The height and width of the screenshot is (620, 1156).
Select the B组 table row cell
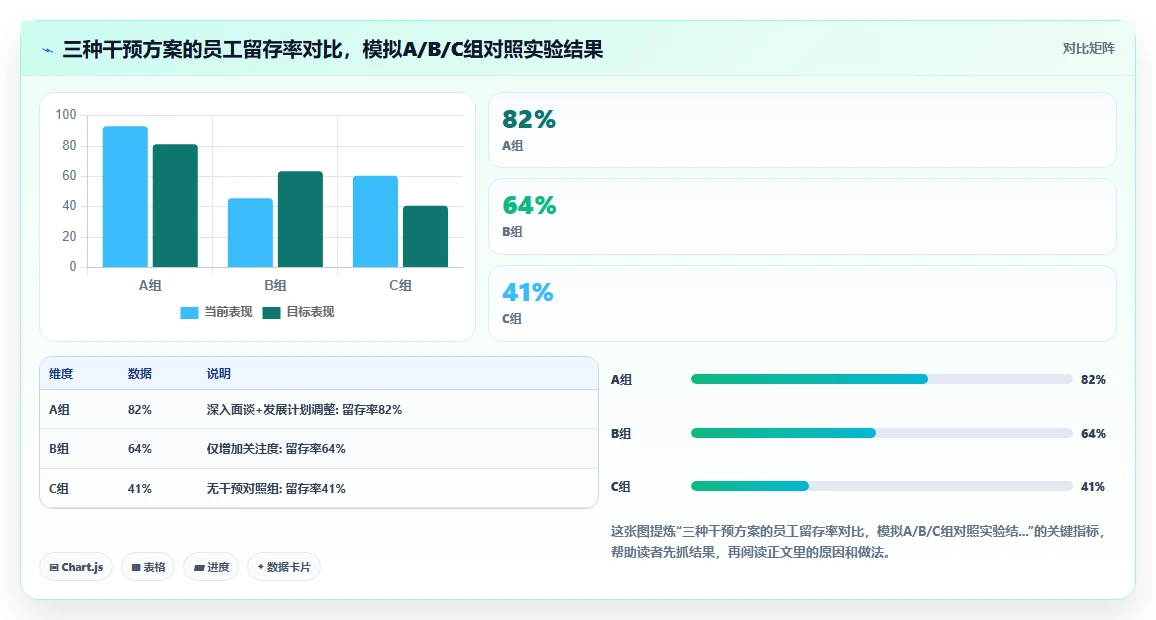click(x=60, y=449)
